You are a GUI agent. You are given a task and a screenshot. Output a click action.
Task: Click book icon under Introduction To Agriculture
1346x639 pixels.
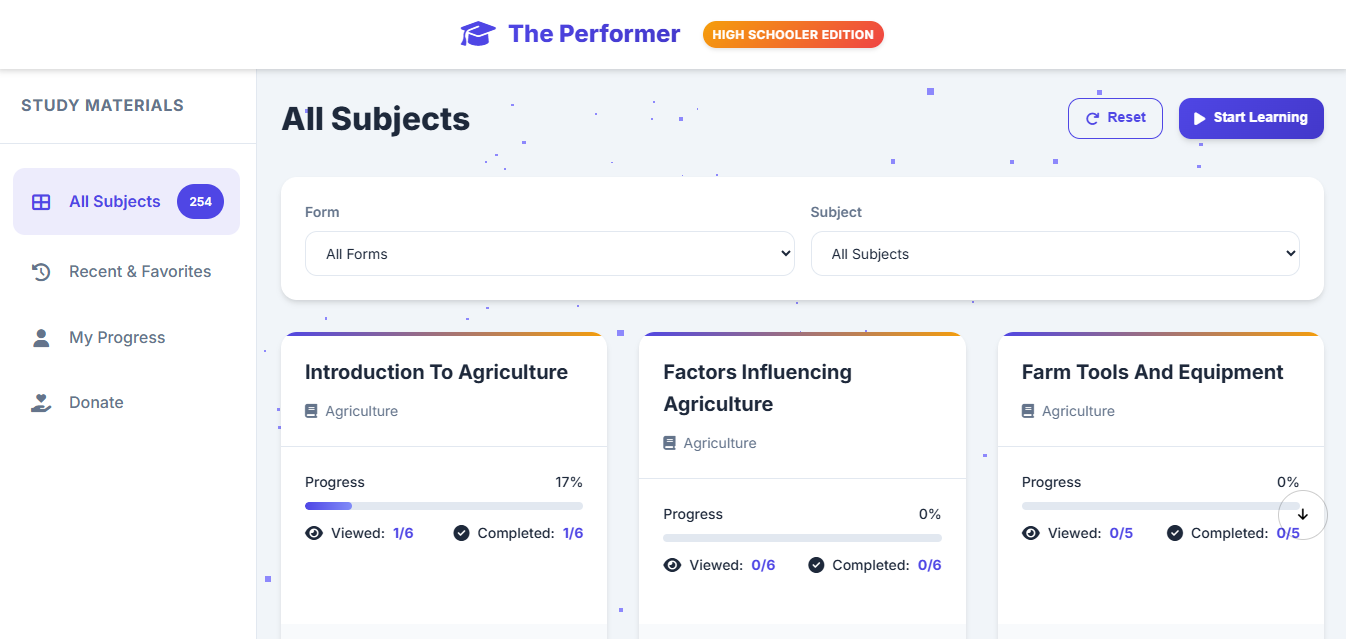(x=312, y=411)
